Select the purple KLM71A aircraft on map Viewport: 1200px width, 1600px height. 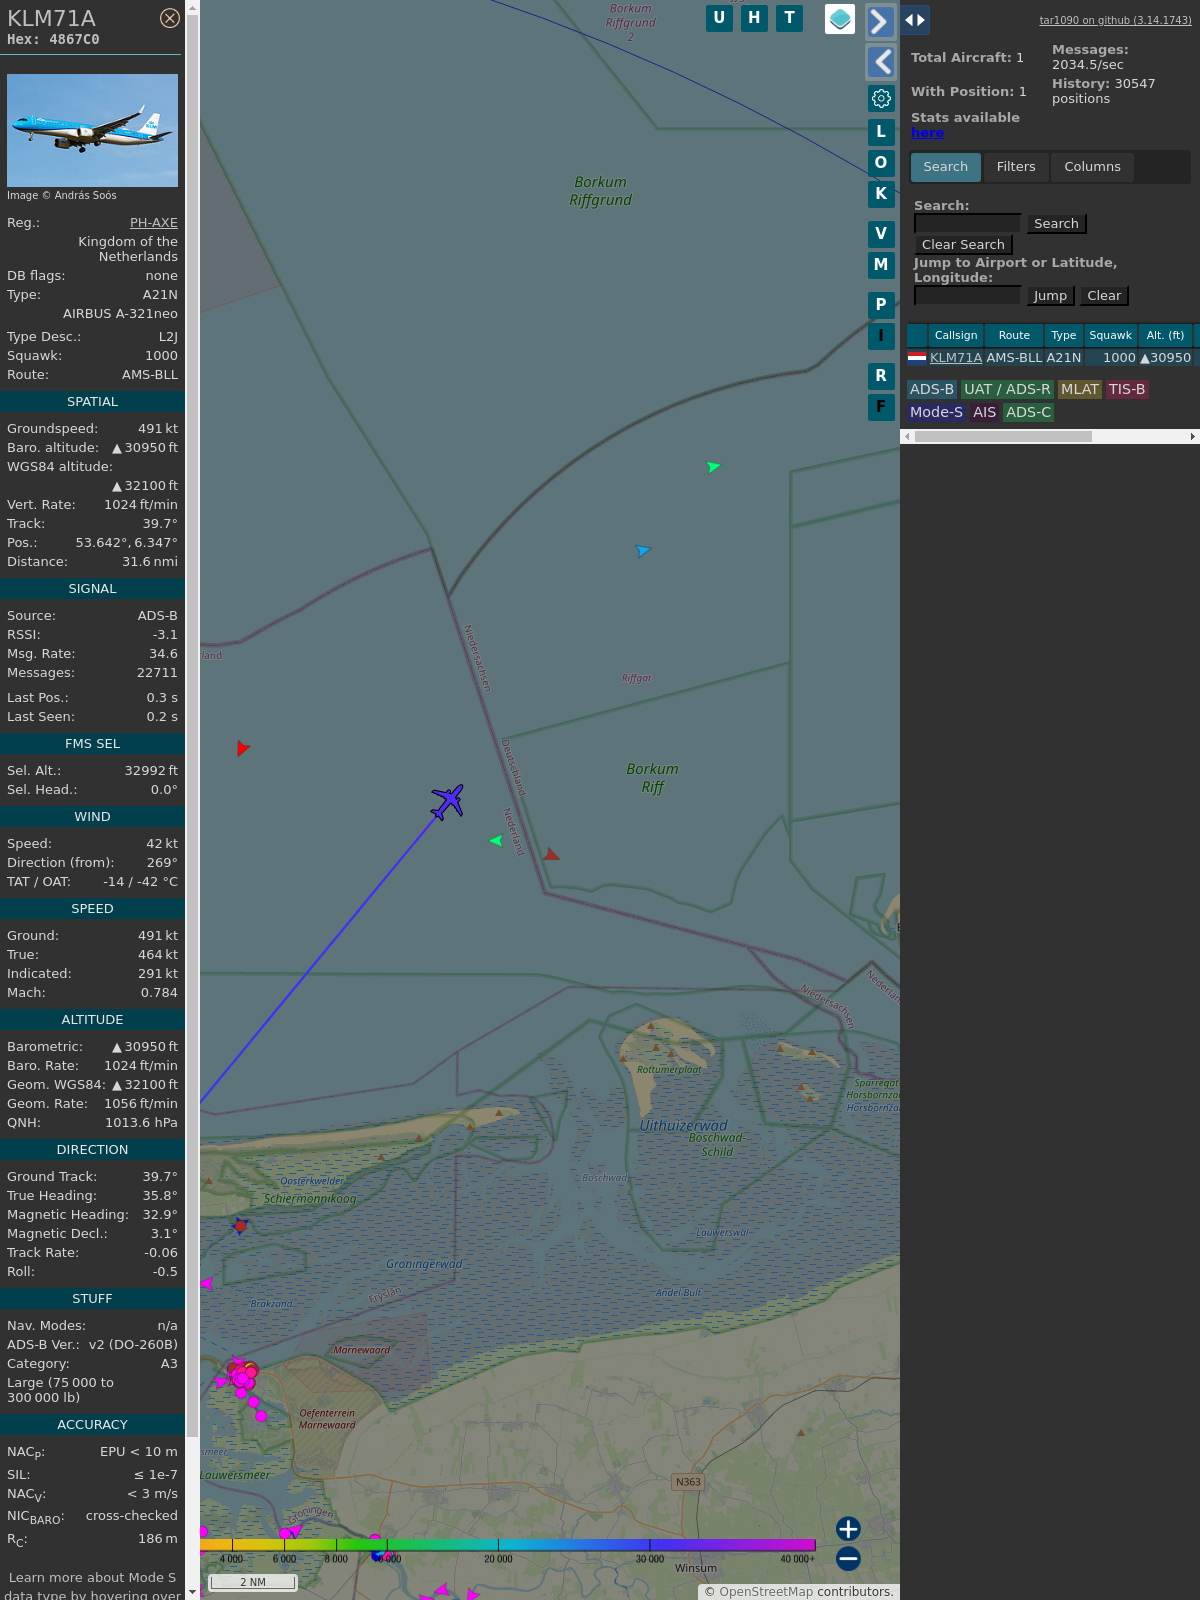tap(447, 801)
